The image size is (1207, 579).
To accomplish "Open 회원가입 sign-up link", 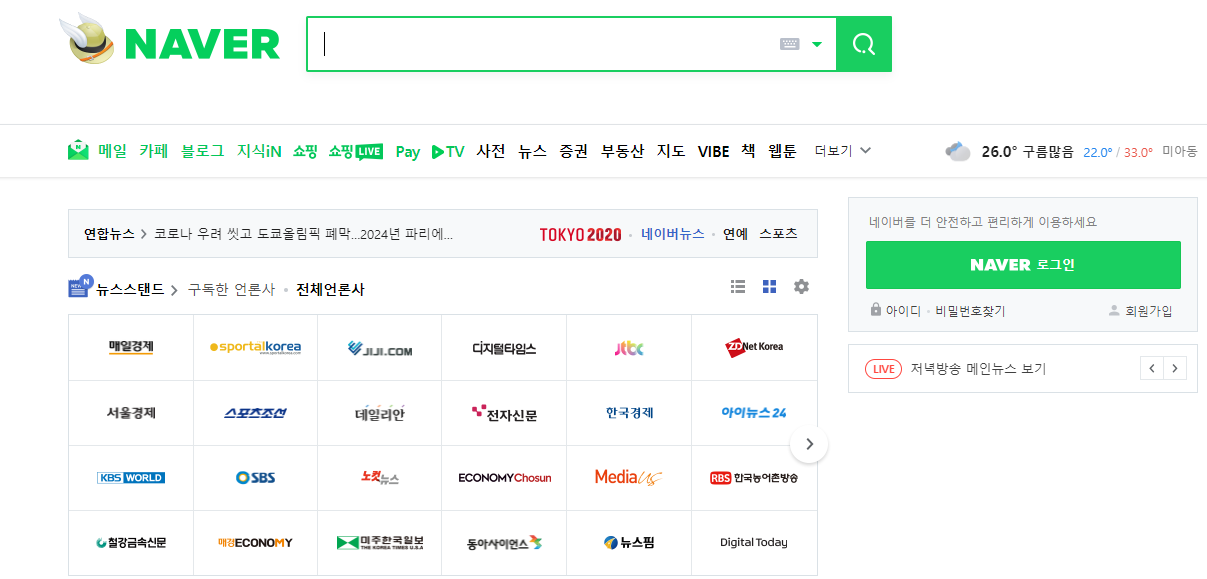I will 1140,311.
